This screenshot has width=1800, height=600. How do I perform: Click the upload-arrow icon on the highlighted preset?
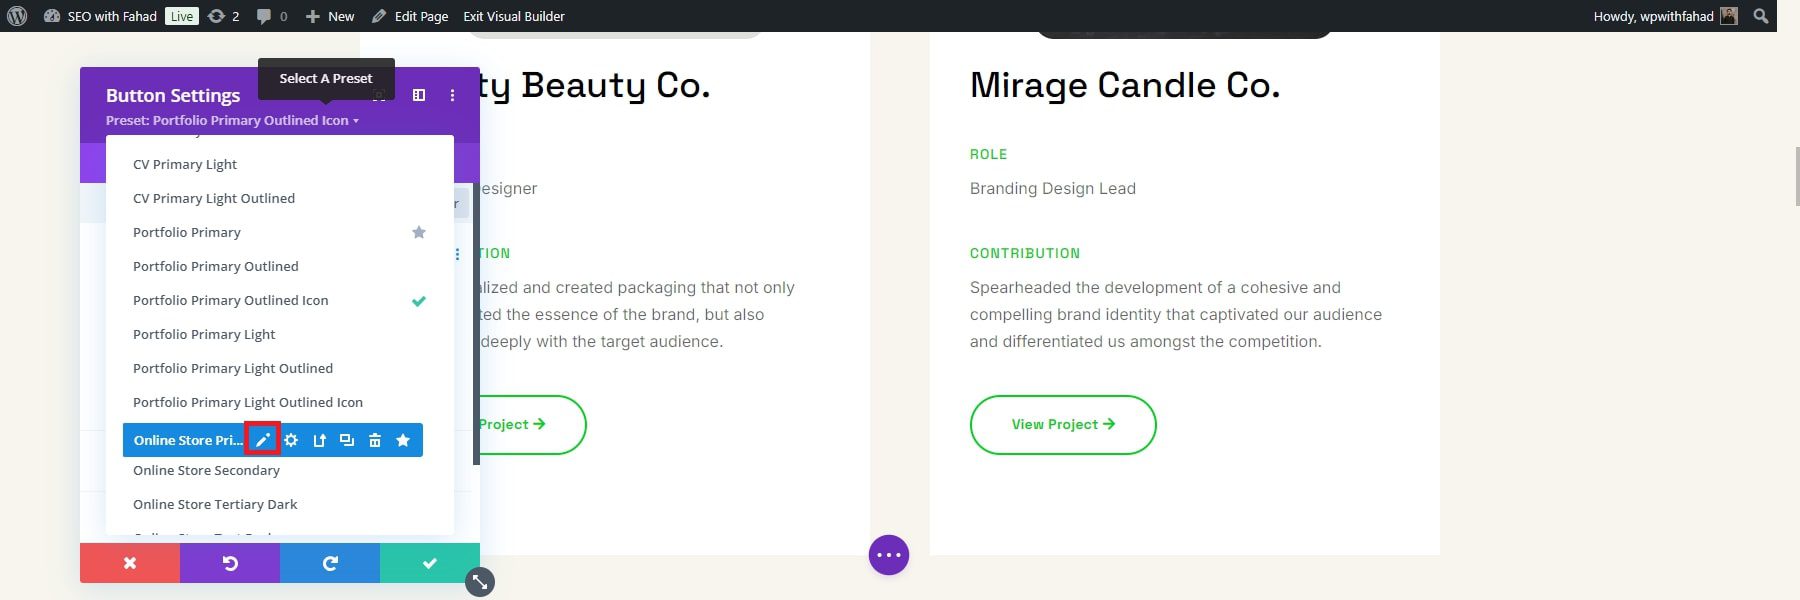[x=319, y=440]
